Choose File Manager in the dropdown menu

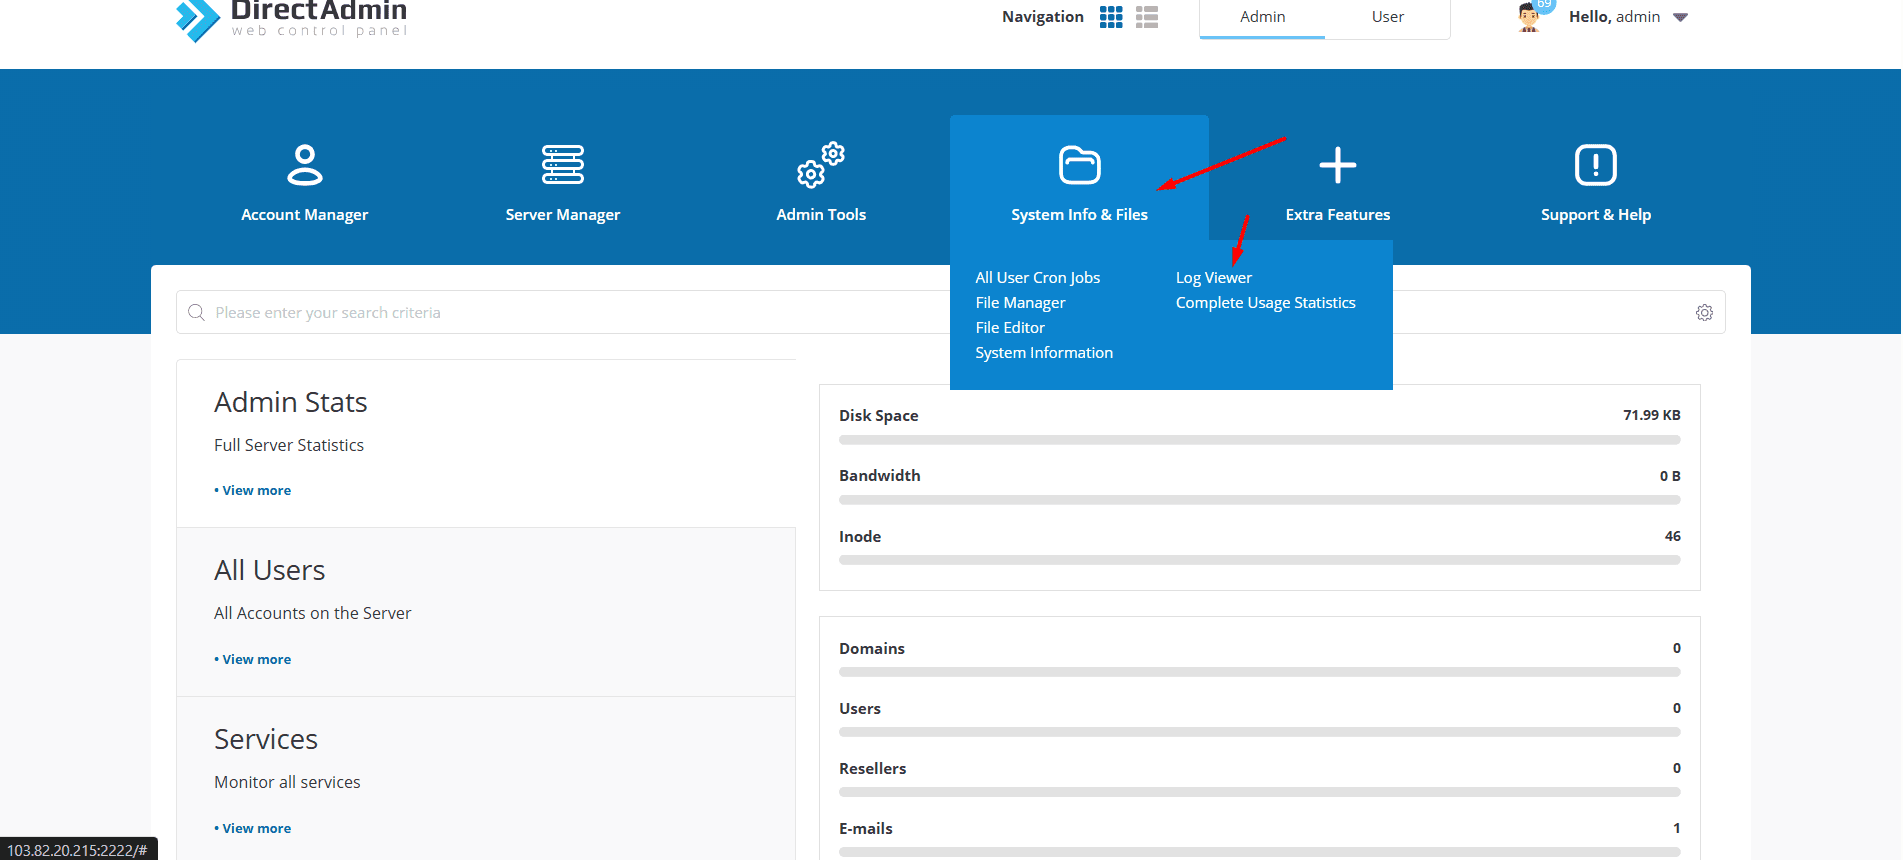[1020, 303]
